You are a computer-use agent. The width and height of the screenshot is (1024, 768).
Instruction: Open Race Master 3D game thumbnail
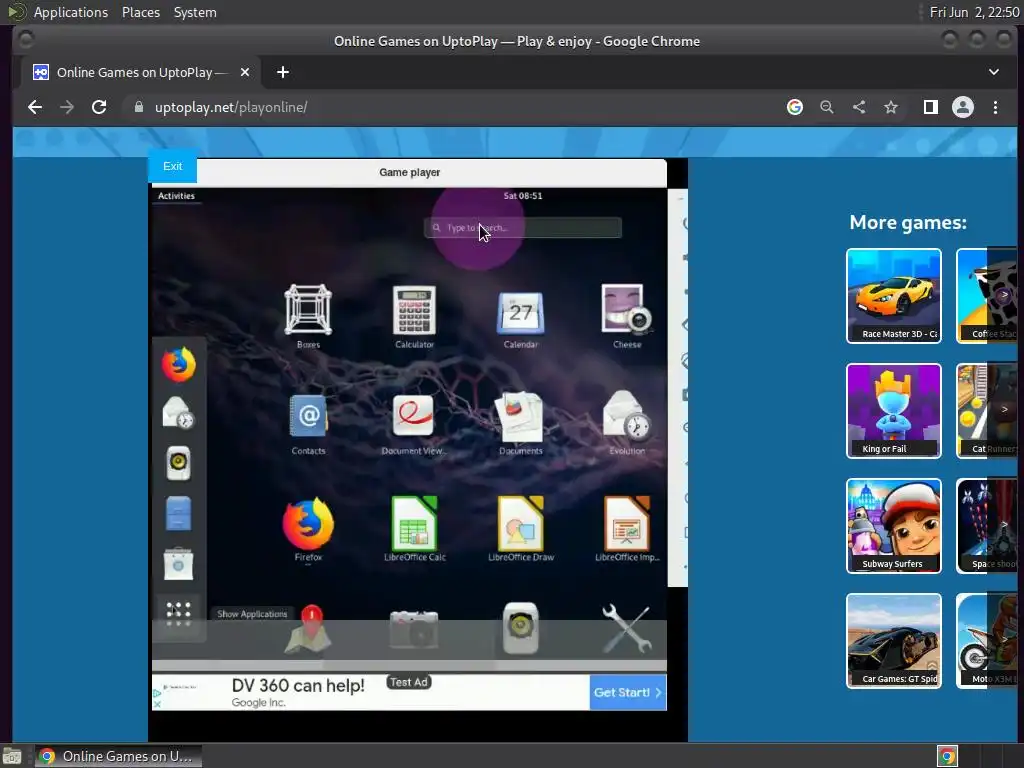(x=894, y=296)
